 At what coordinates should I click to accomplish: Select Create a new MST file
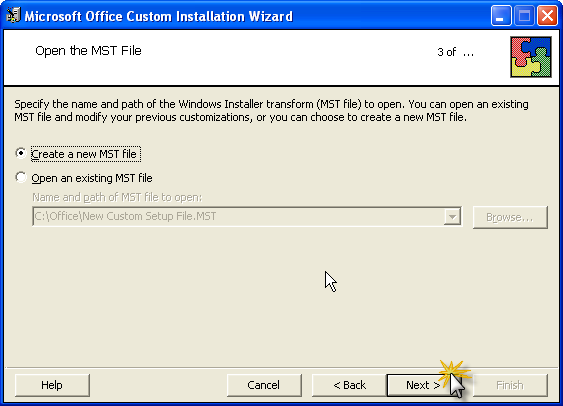tap(21, 153)
